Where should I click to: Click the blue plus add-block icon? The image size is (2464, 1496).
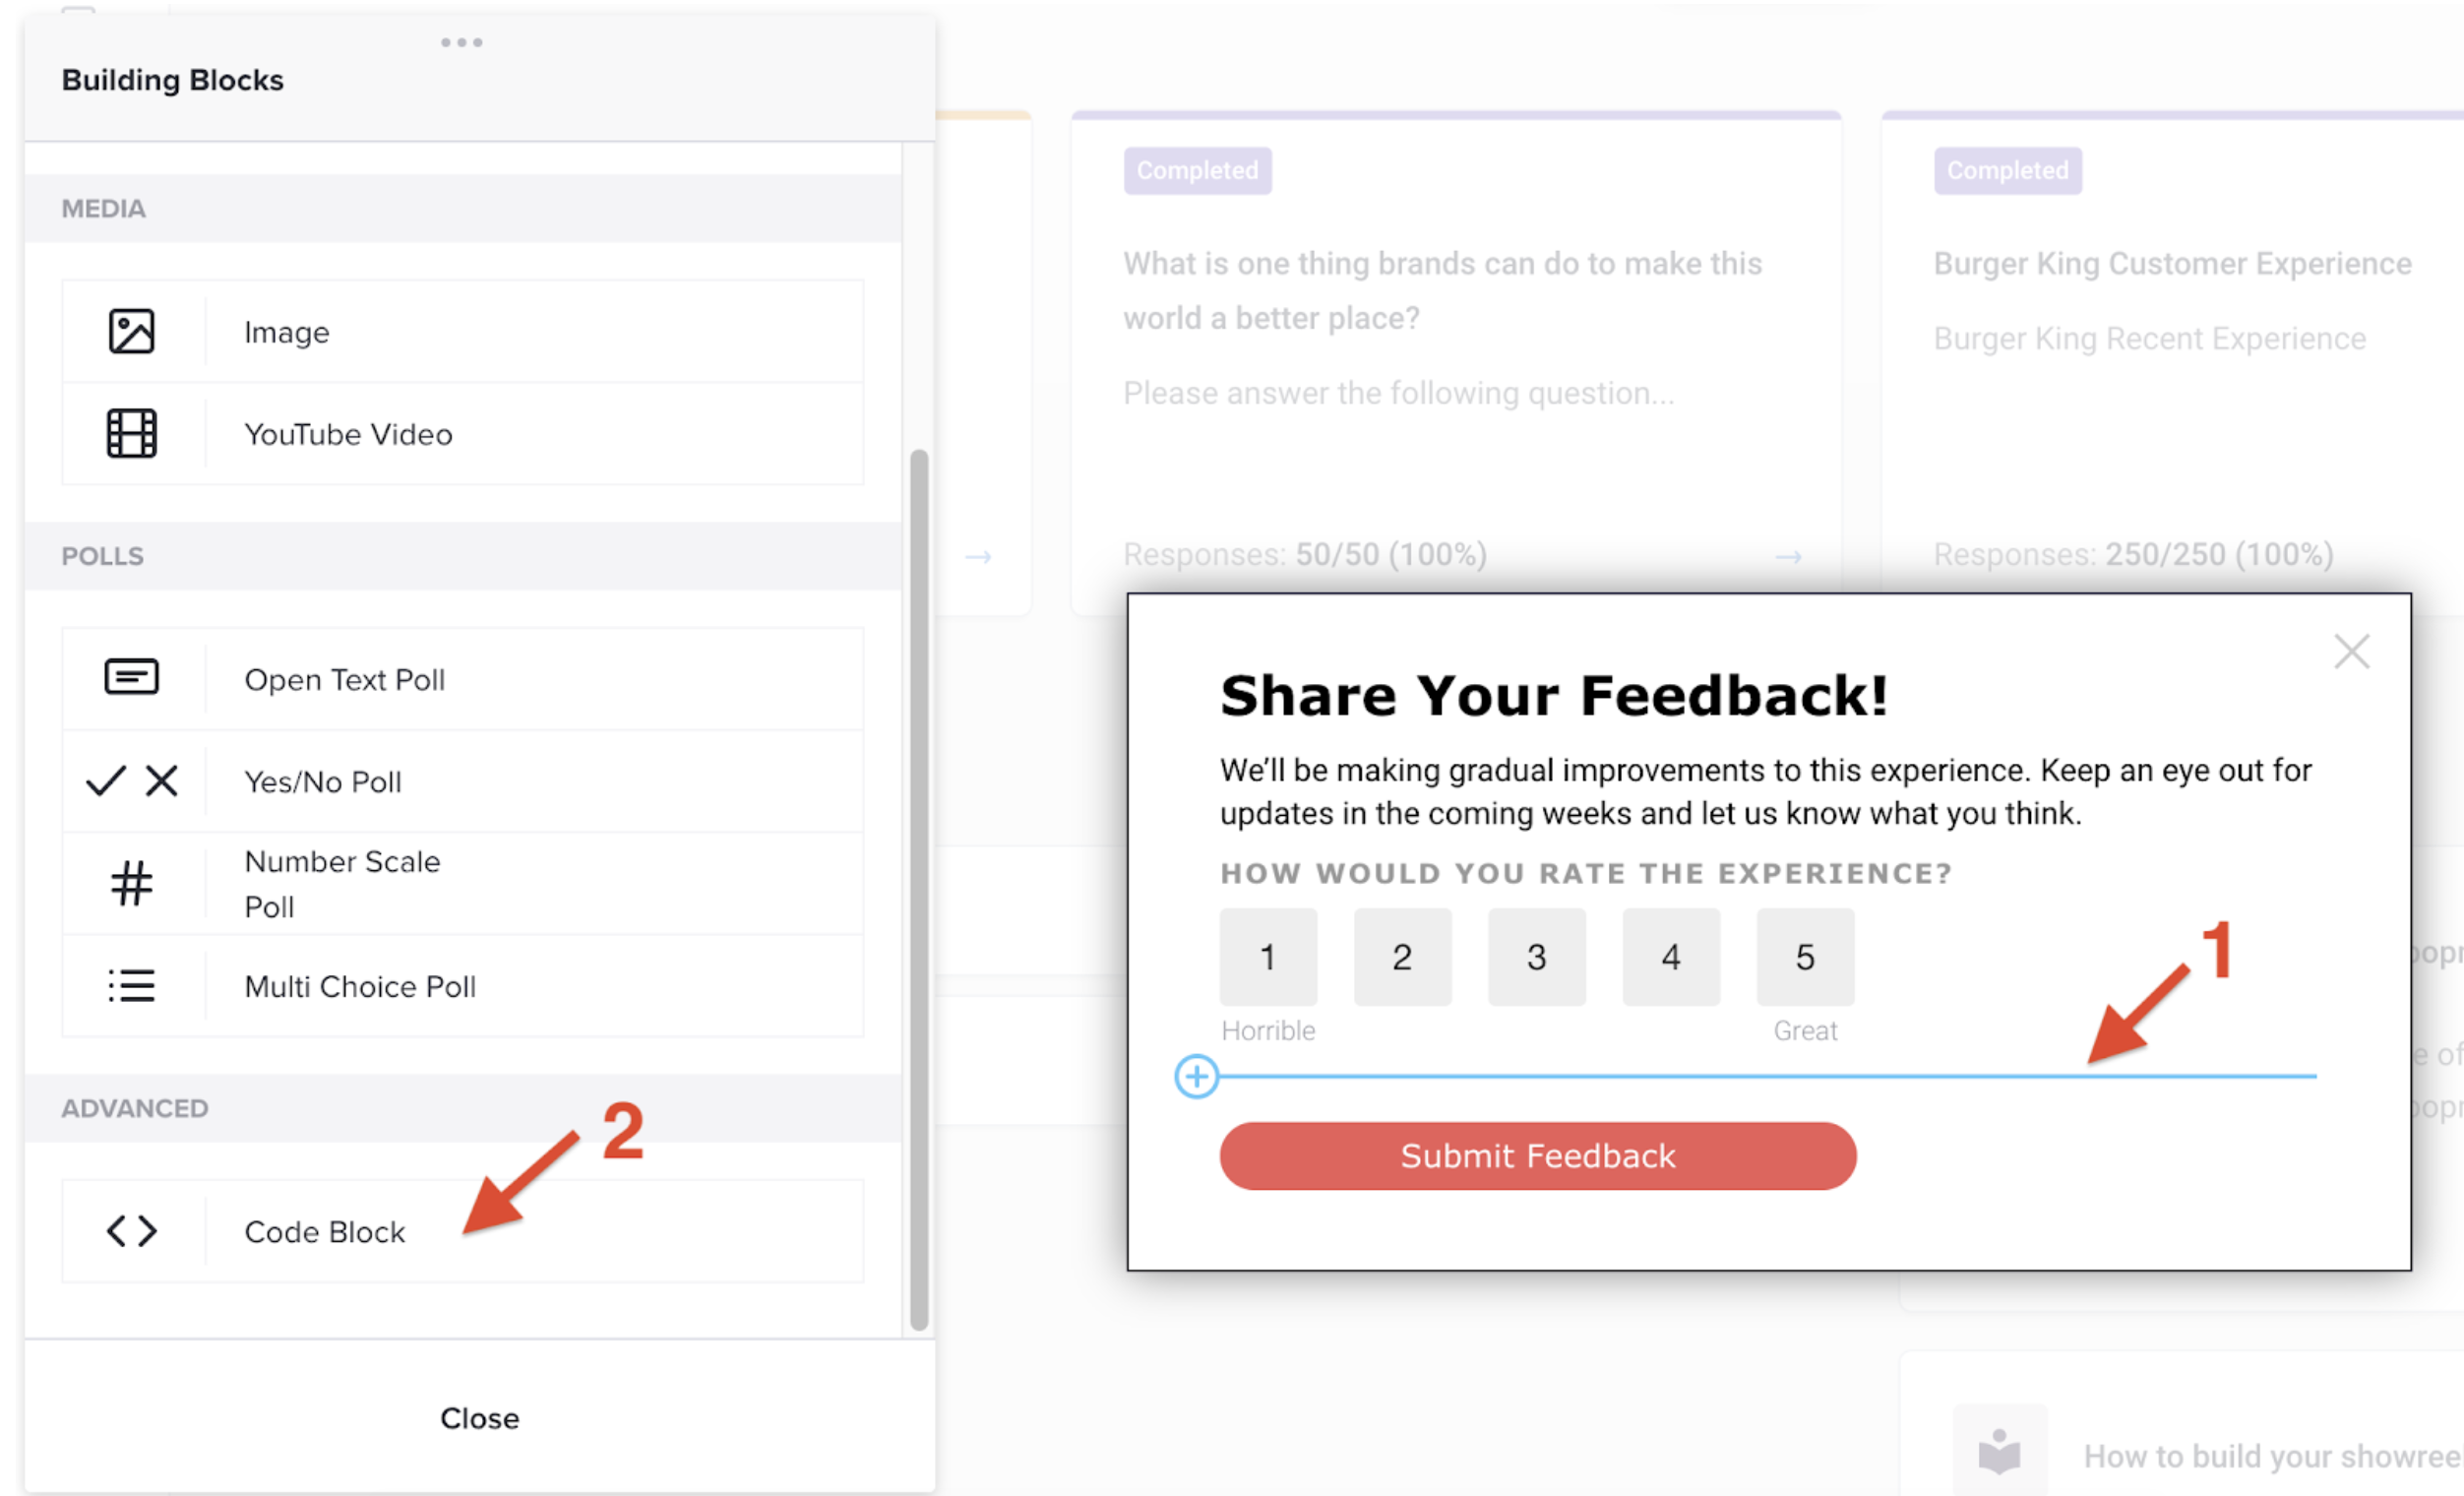pos(1196,1076)
